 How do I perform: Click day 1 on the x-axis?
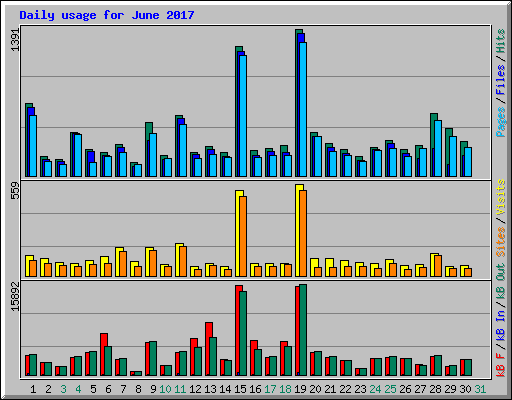click(x=33, y=389)
